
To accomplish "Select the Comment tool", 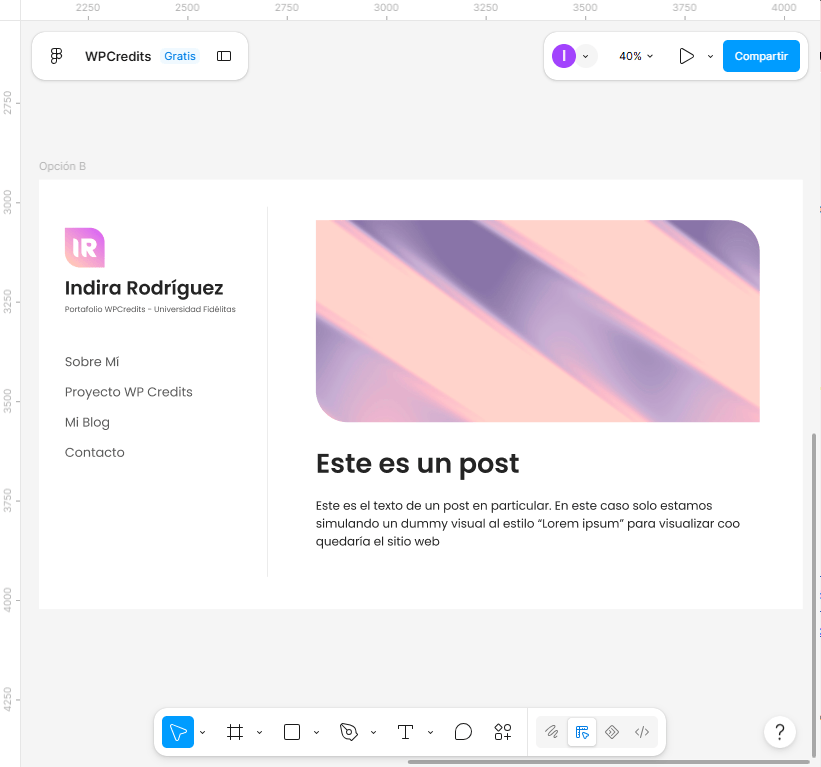I will 463,732.
